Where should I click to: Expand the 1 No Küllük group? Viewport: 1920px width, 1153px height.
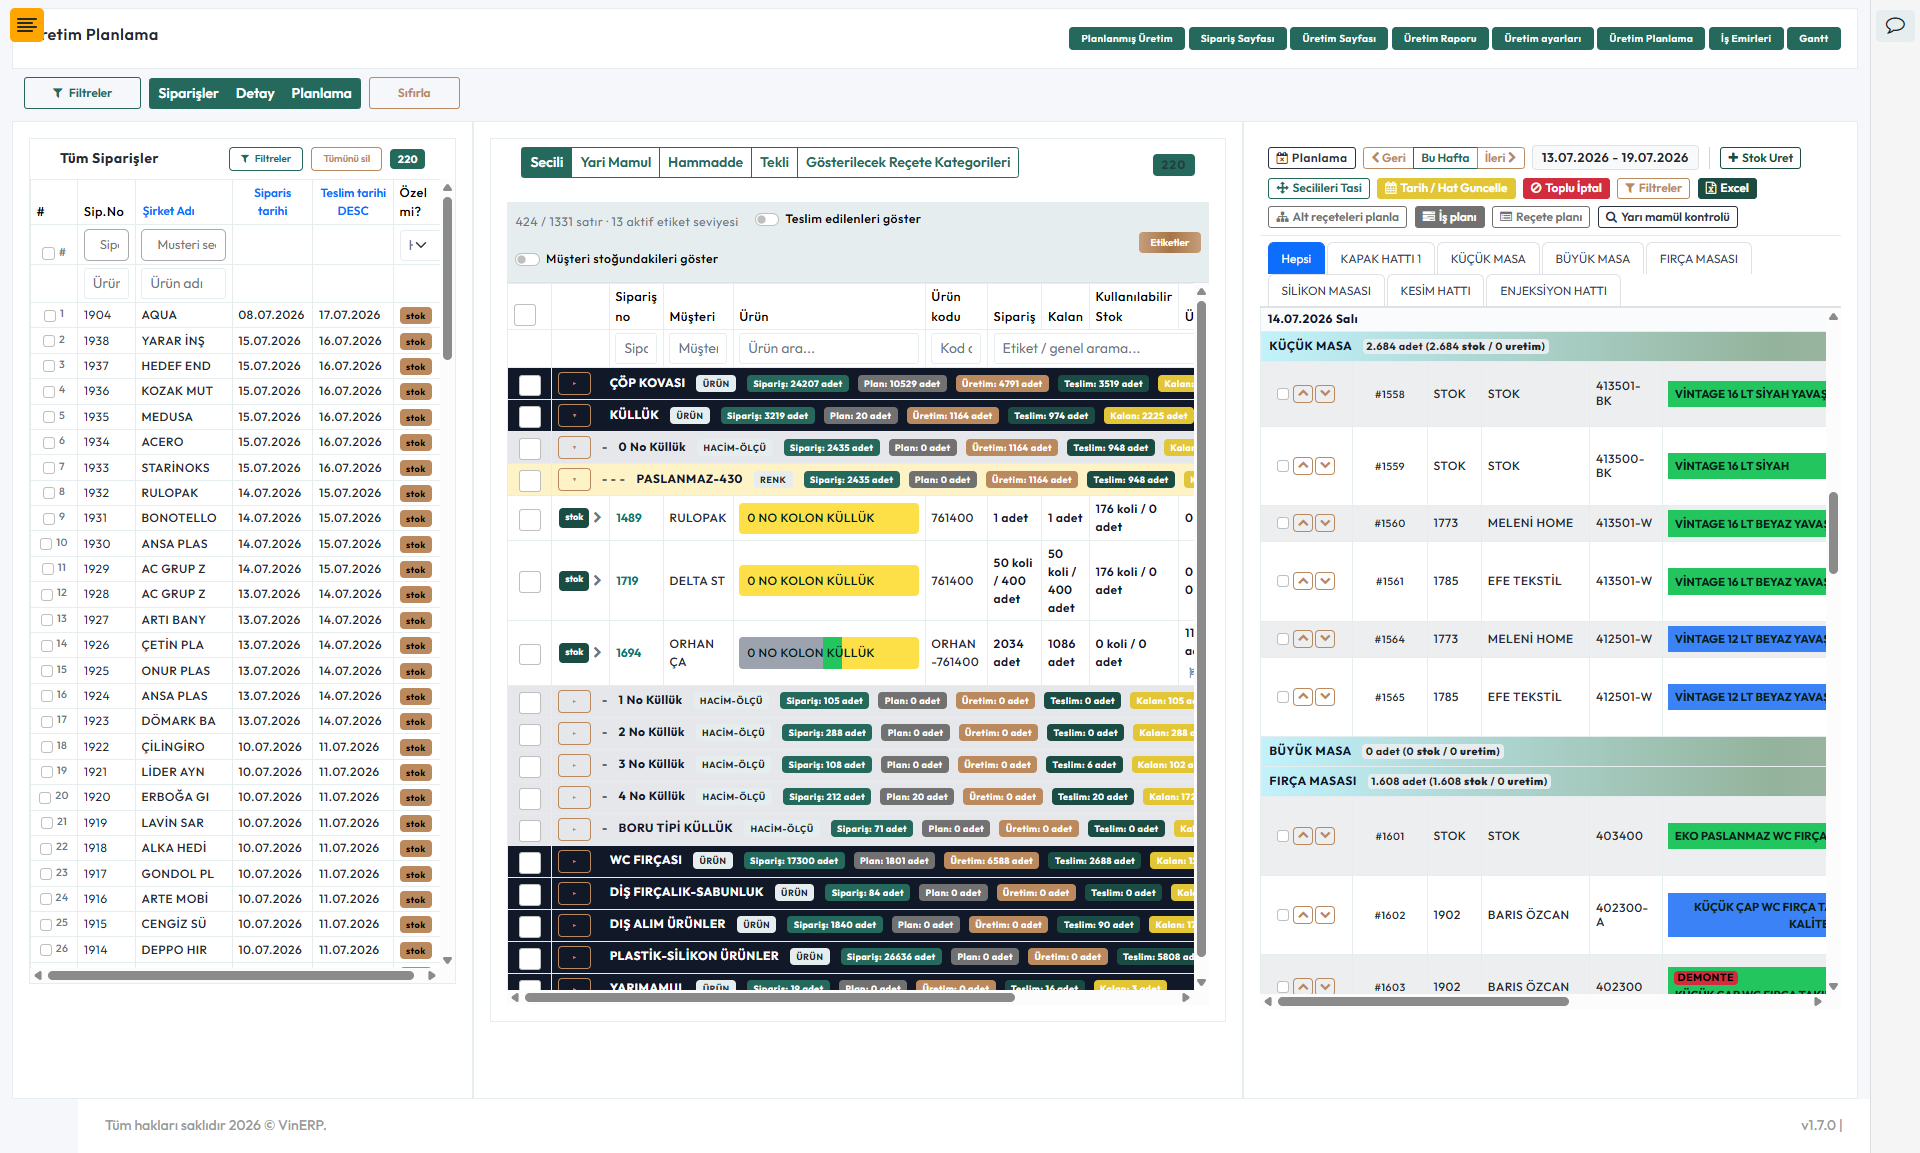tap(574, 702)
